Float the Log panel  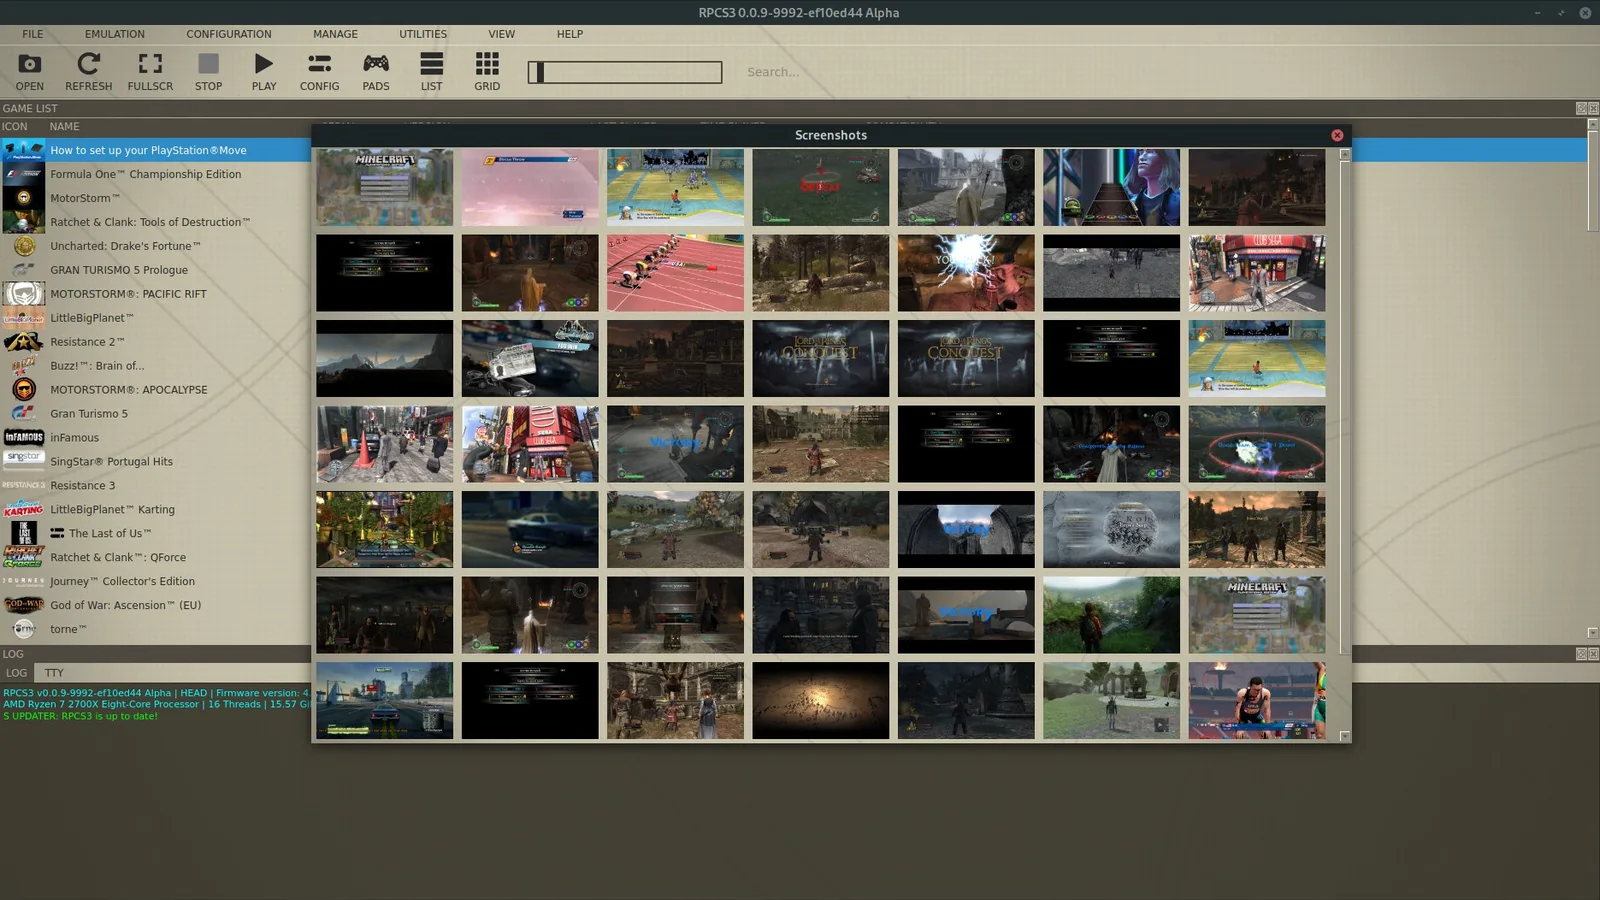(1581, 654)
